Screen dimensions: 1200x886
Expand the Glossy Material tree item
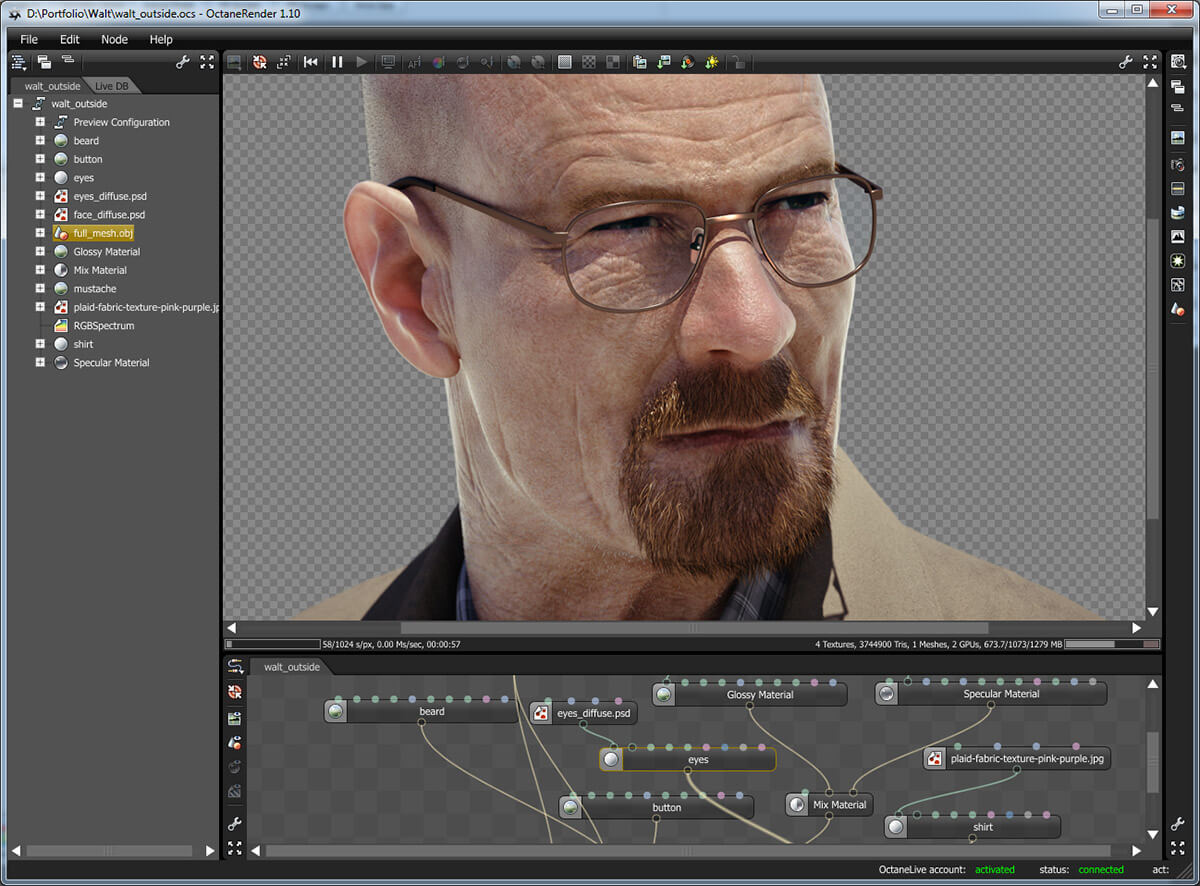(40, 252)
